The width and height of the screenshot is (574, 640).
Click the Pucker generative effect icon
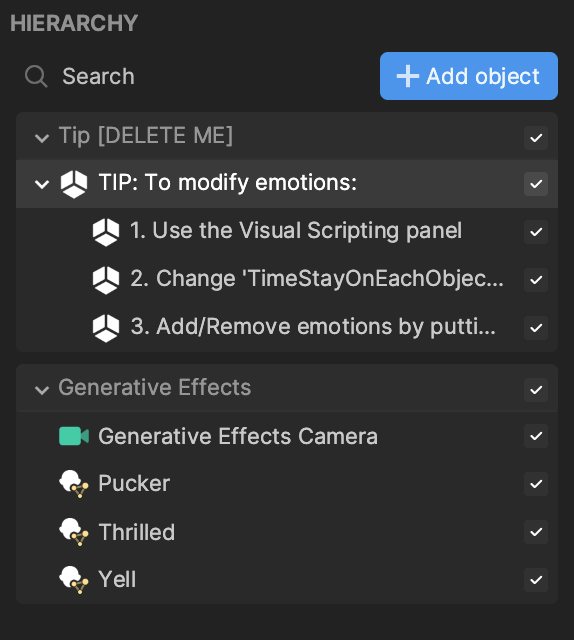pyautogui.click(x=74, y=484)
